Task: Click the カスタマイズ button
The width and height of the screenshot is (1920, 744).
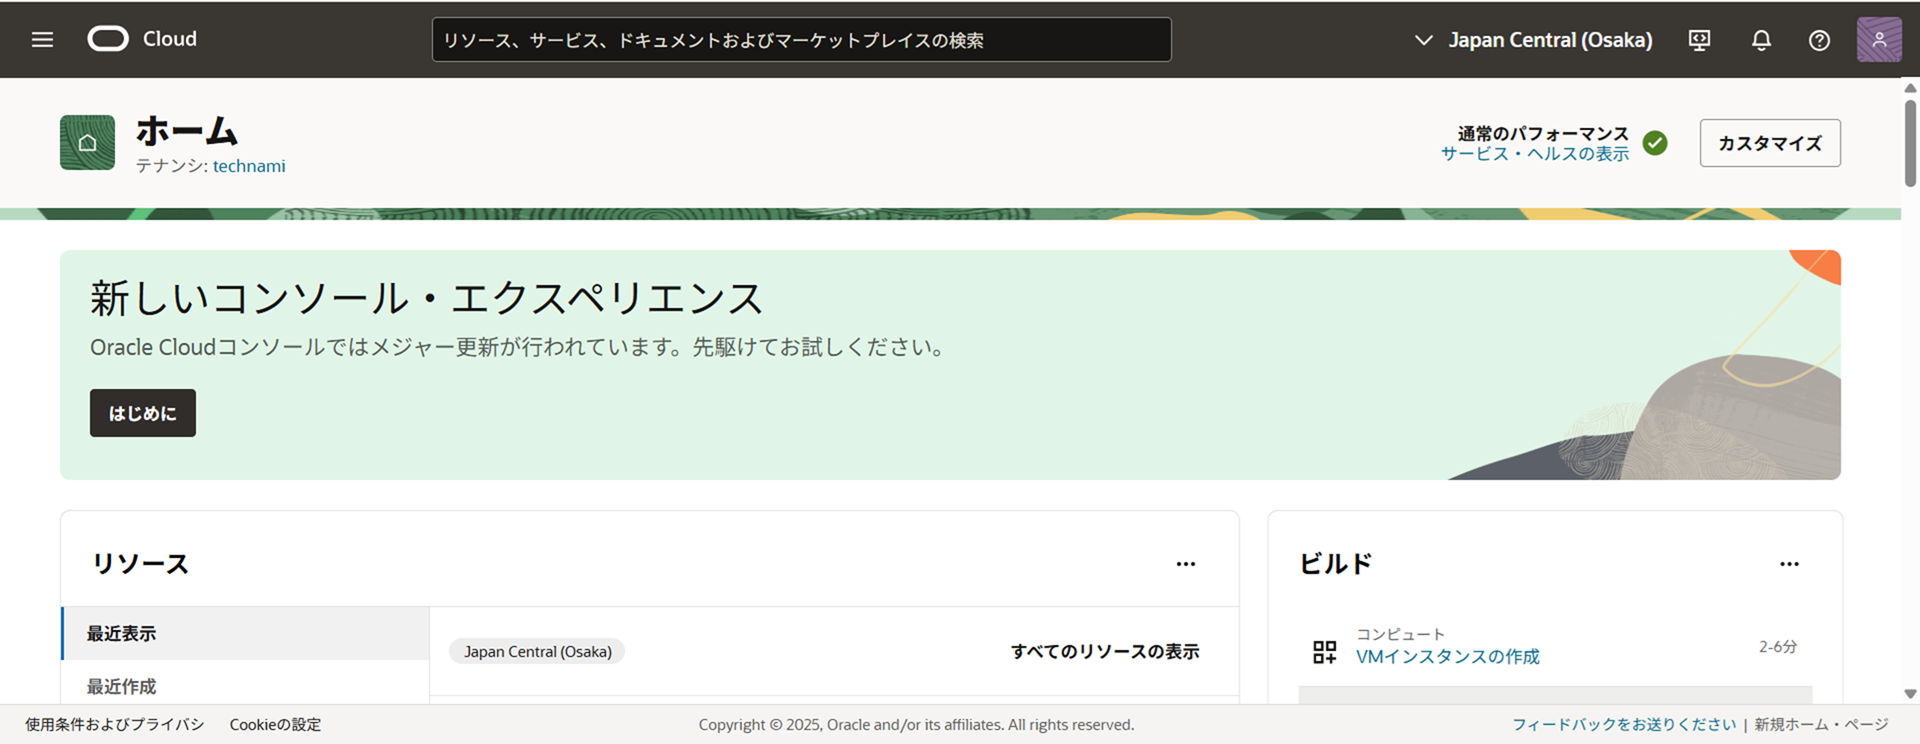Action: pyautogui.click(x=1770, y=143)
